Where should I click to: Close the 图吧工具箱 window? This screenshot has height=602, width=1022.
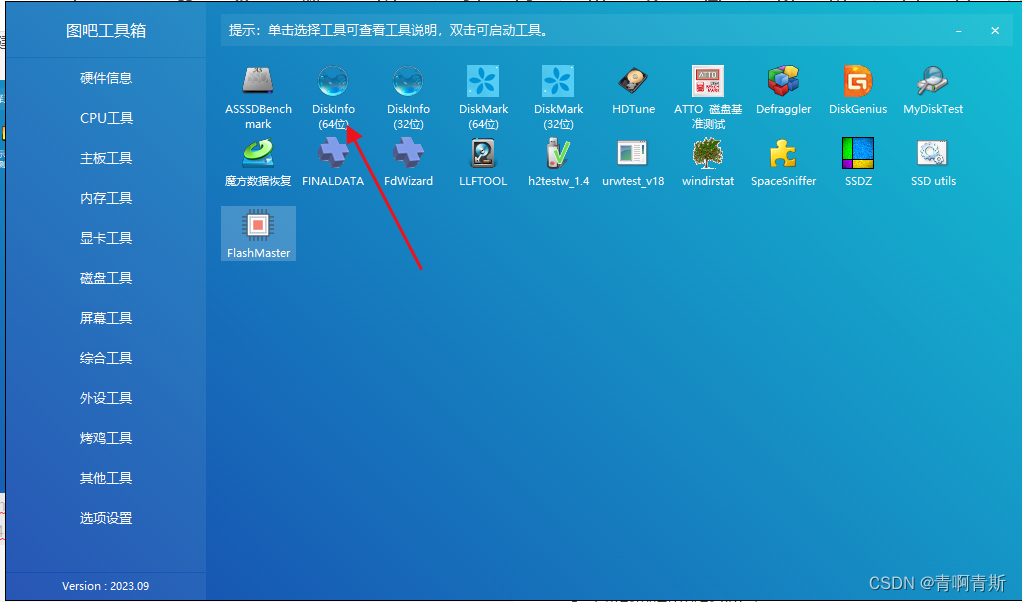coord(995,31)
